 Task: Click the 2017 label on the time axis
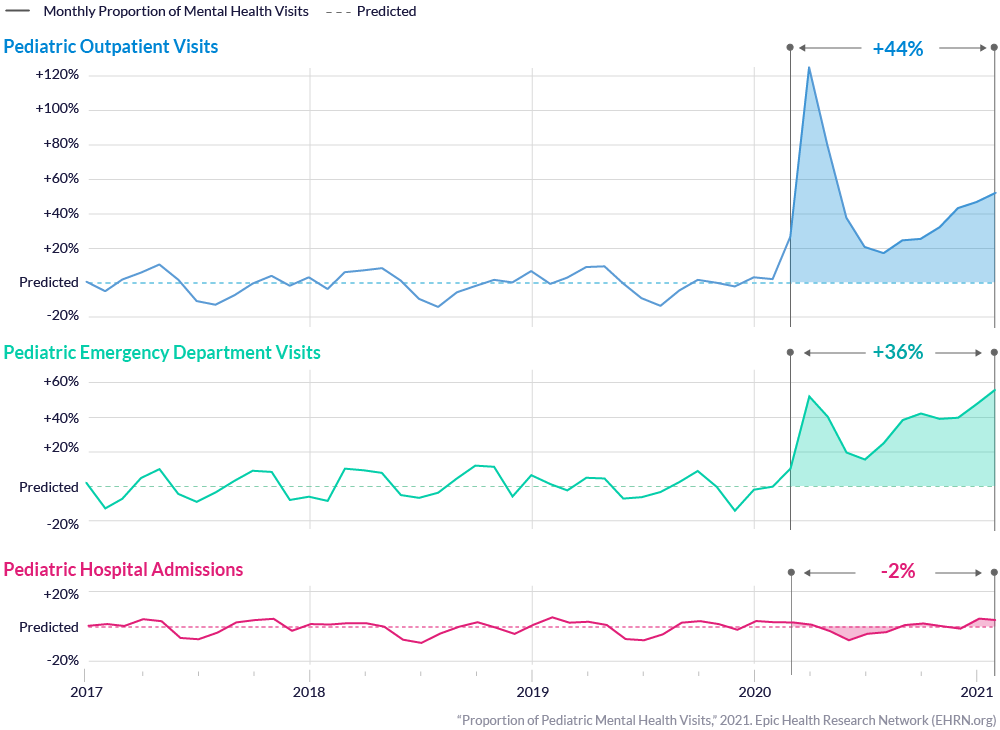point(85,692)
